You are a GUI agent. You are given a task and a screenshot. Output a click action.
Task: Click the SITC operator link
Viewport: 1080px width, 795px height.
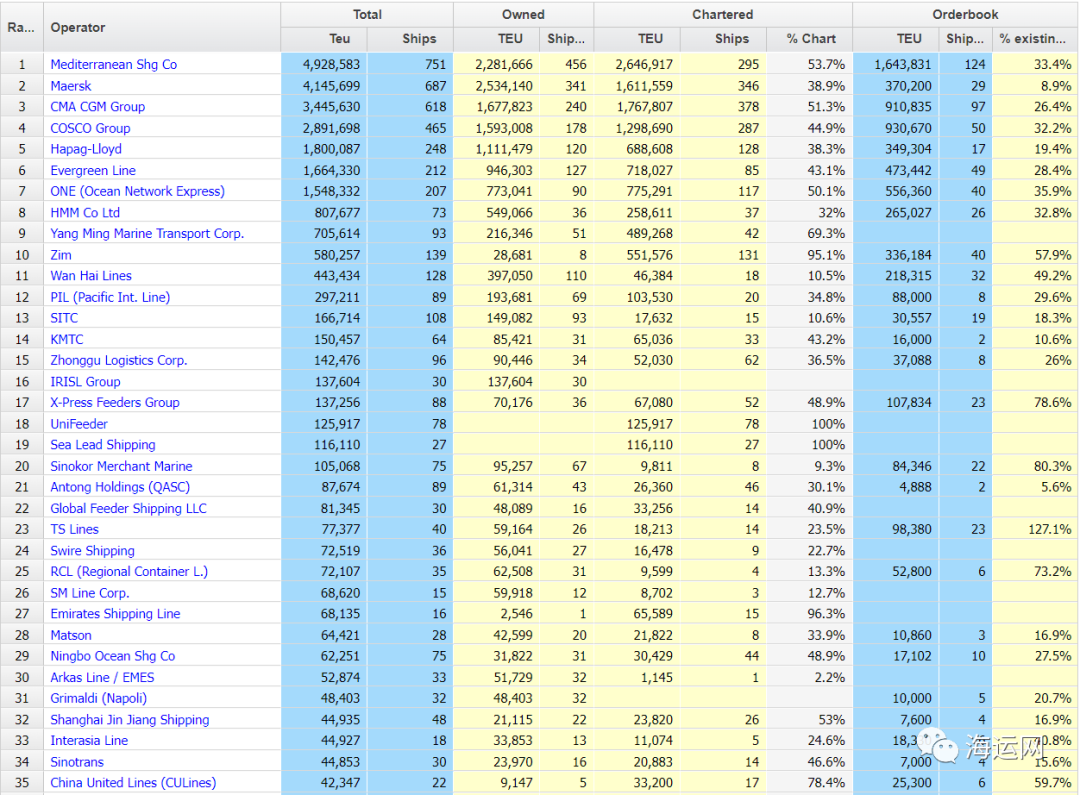[64, 318]
